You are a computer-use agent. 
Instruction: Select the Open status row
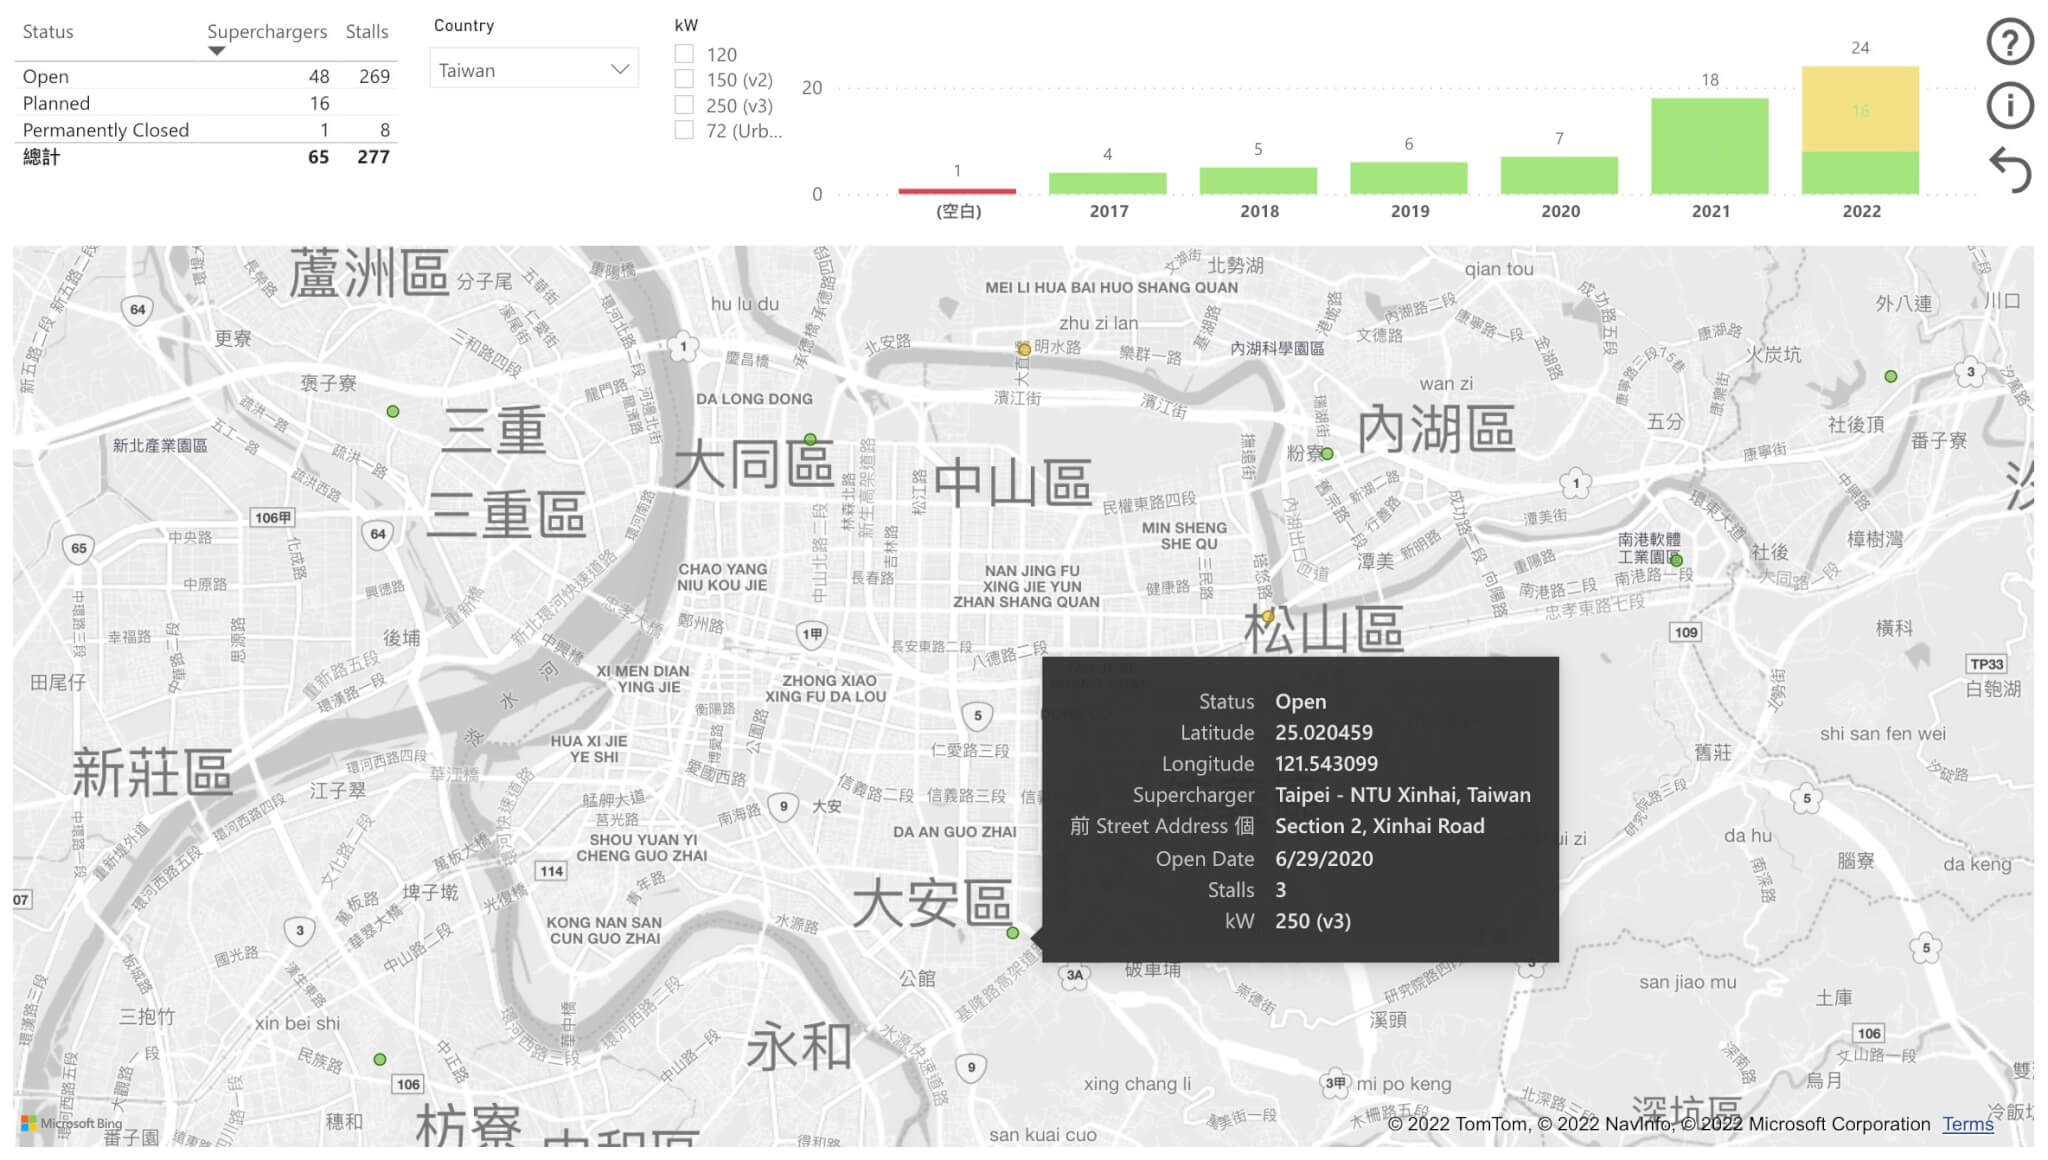[206, 76]
